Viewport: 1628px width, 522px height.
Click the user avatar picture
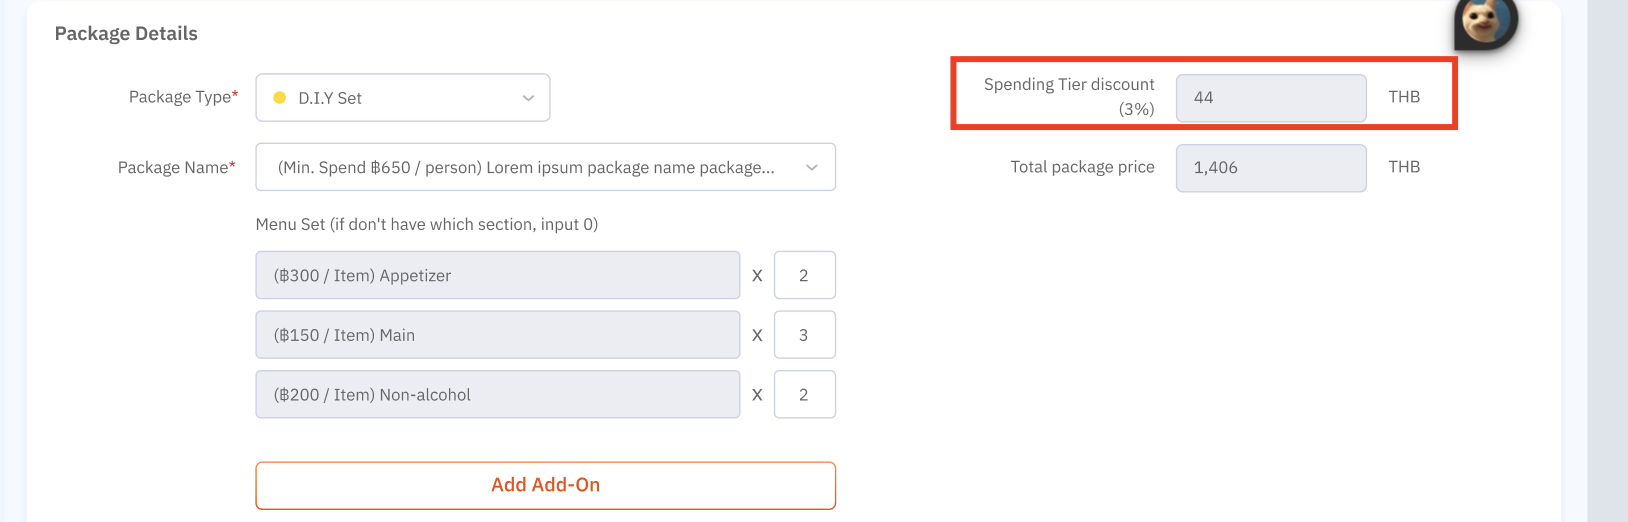(x=1485, y=22)
